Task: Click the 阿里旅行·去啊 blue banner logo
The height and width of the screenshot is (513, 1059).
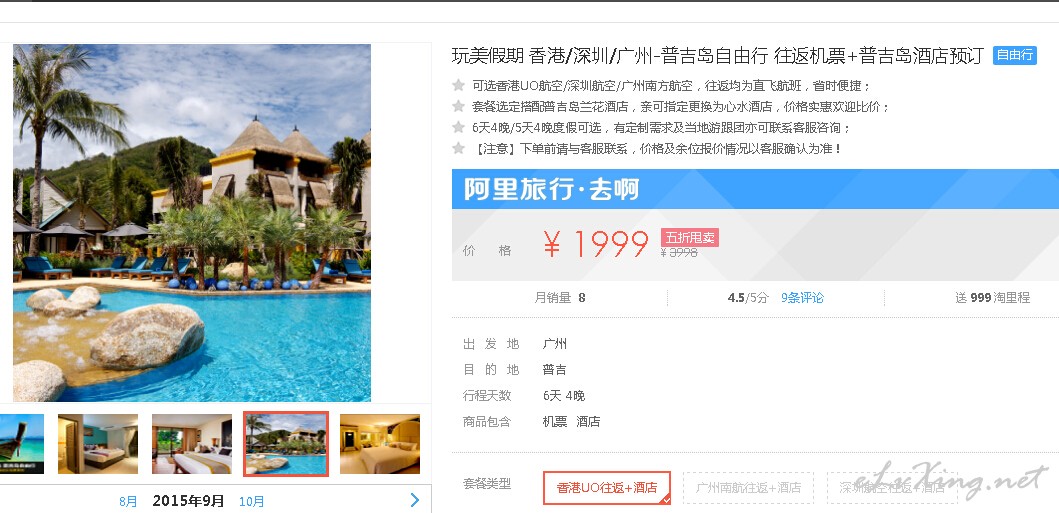Action: coord(551,190)
